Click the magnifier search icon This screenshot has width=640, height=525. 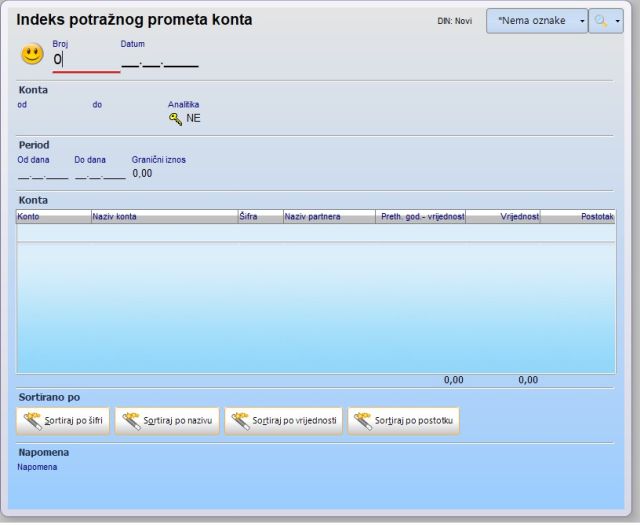coord(601,21)
